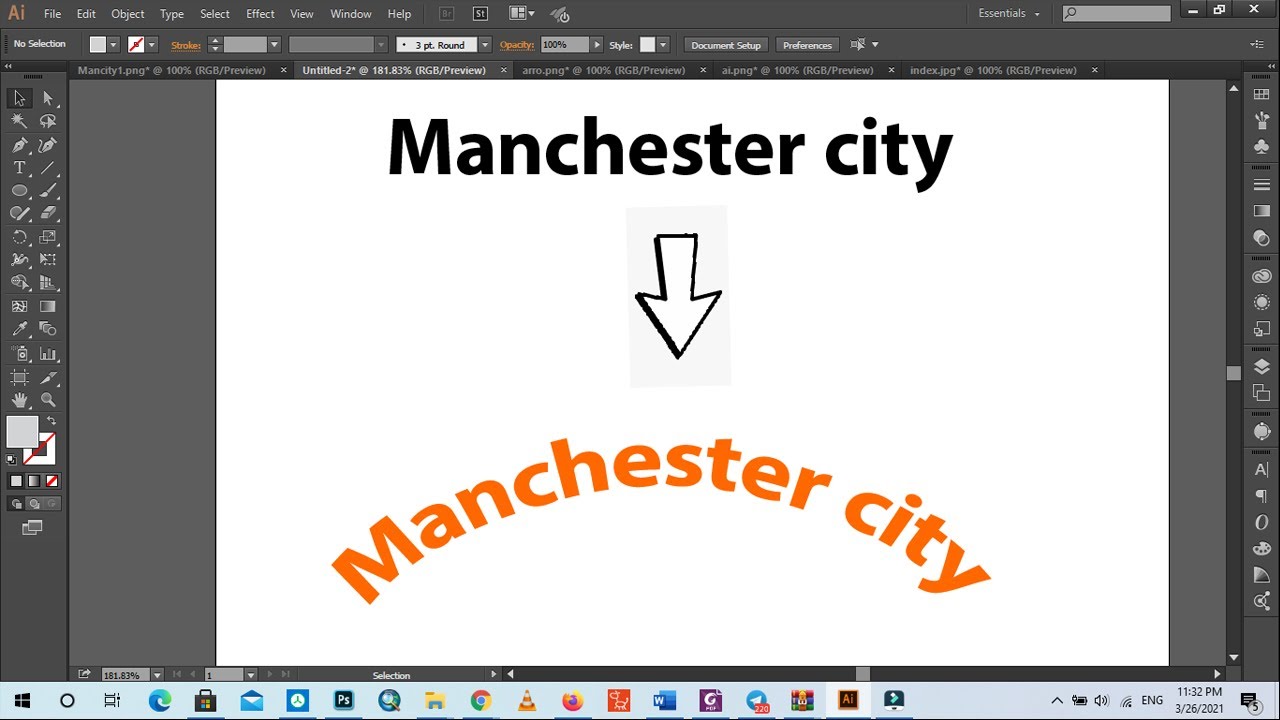The width and height of the screenshot is (1280, 720).
Task: Enable Draw Normal mode
Action: (17, 504)
